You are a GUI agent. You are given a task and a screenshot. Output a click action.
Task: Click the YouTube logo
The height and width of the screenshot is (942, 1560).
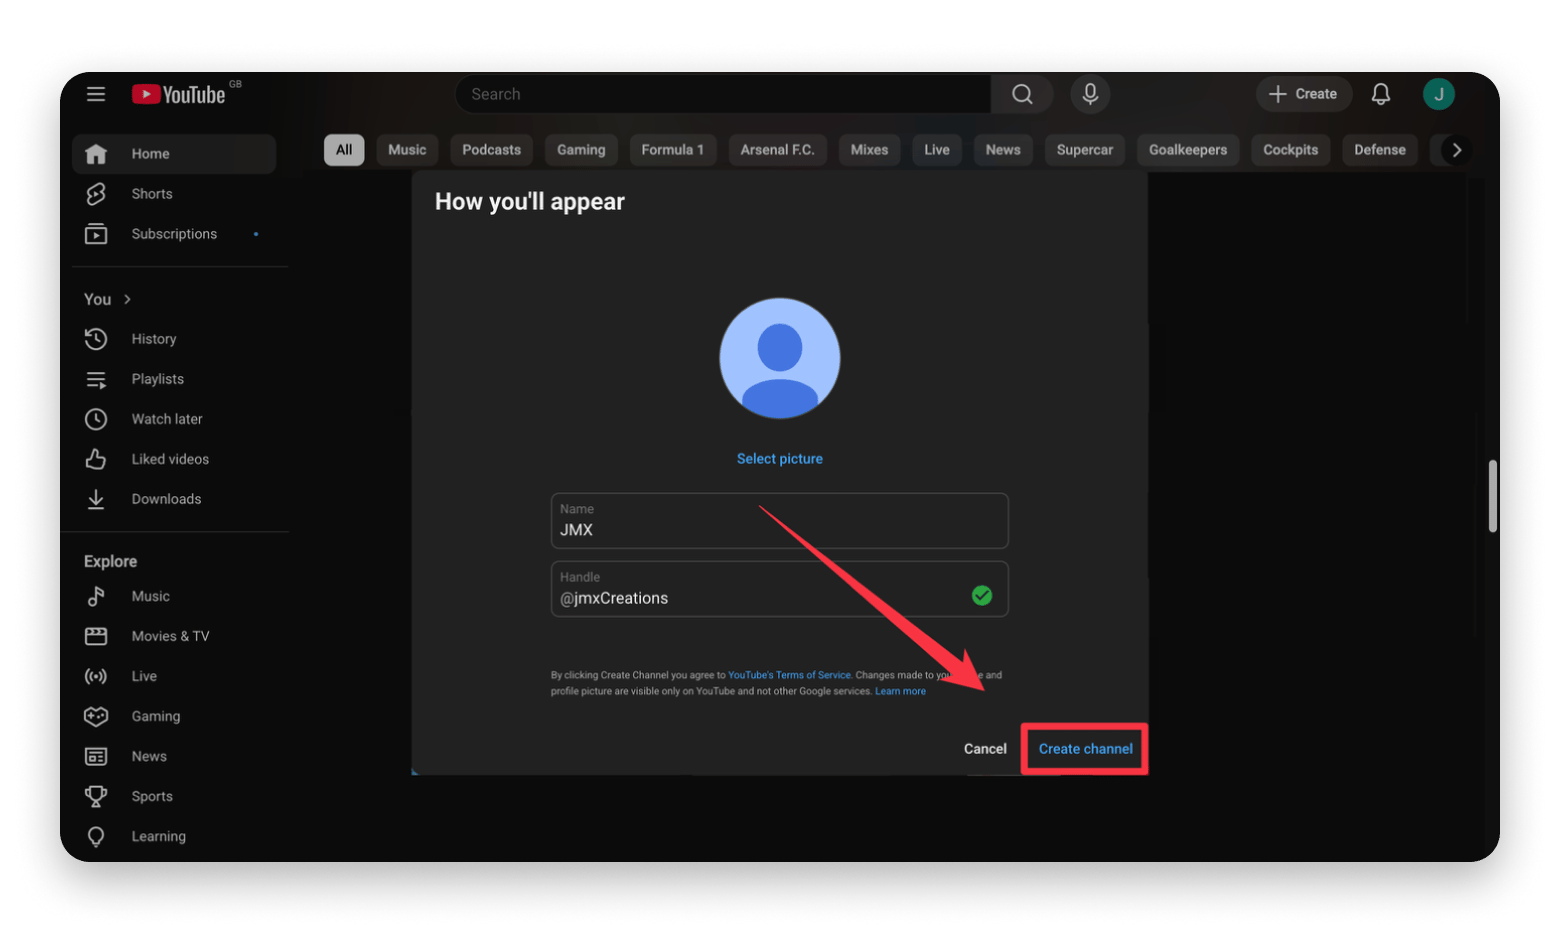tap(180, 94)
